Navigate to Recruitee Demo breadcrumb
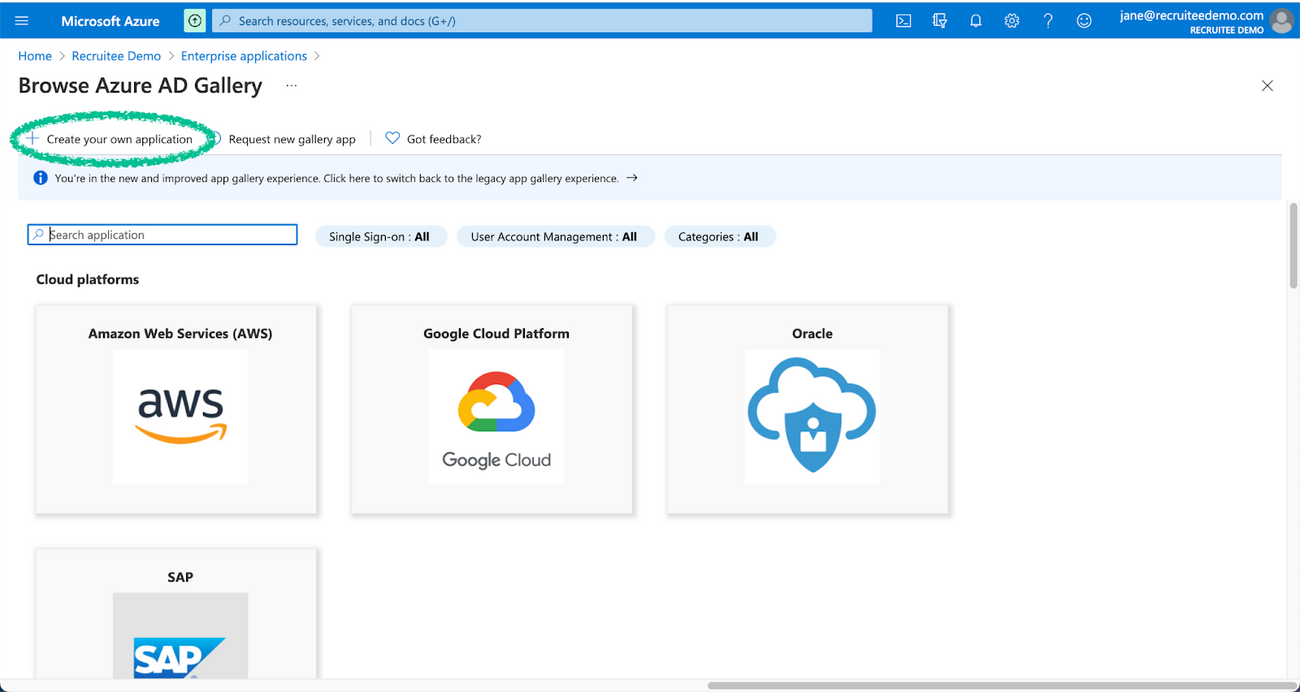This screenshot has width=1300, height=692. click(x=117, y=56)
